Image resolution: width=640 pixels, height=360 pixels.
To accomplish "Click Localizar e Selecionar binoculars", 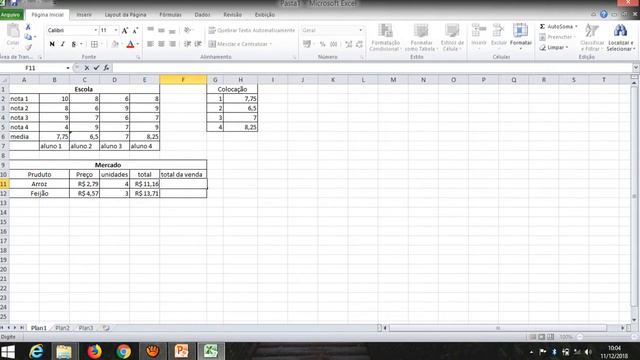I will pyautogui.click(x=620, y=38).
